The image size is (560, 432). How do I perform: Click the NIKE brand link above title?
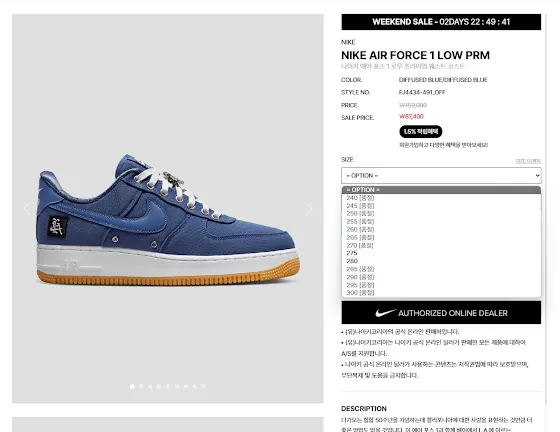point(348,42)
